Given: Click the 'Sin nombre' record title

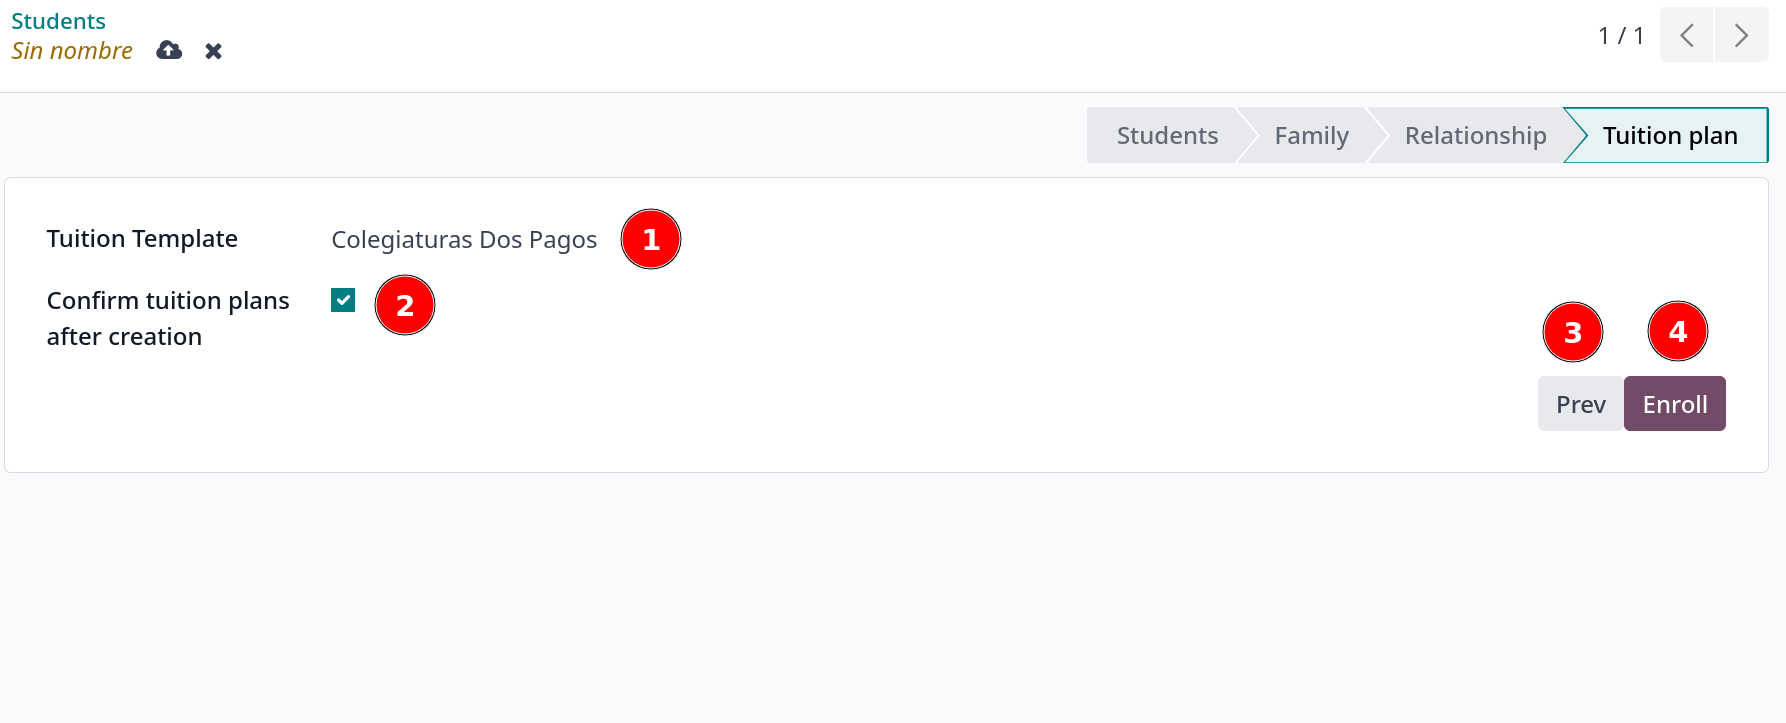Looking at the screenshot, I should pyautogui.click(x=72, y=51).
